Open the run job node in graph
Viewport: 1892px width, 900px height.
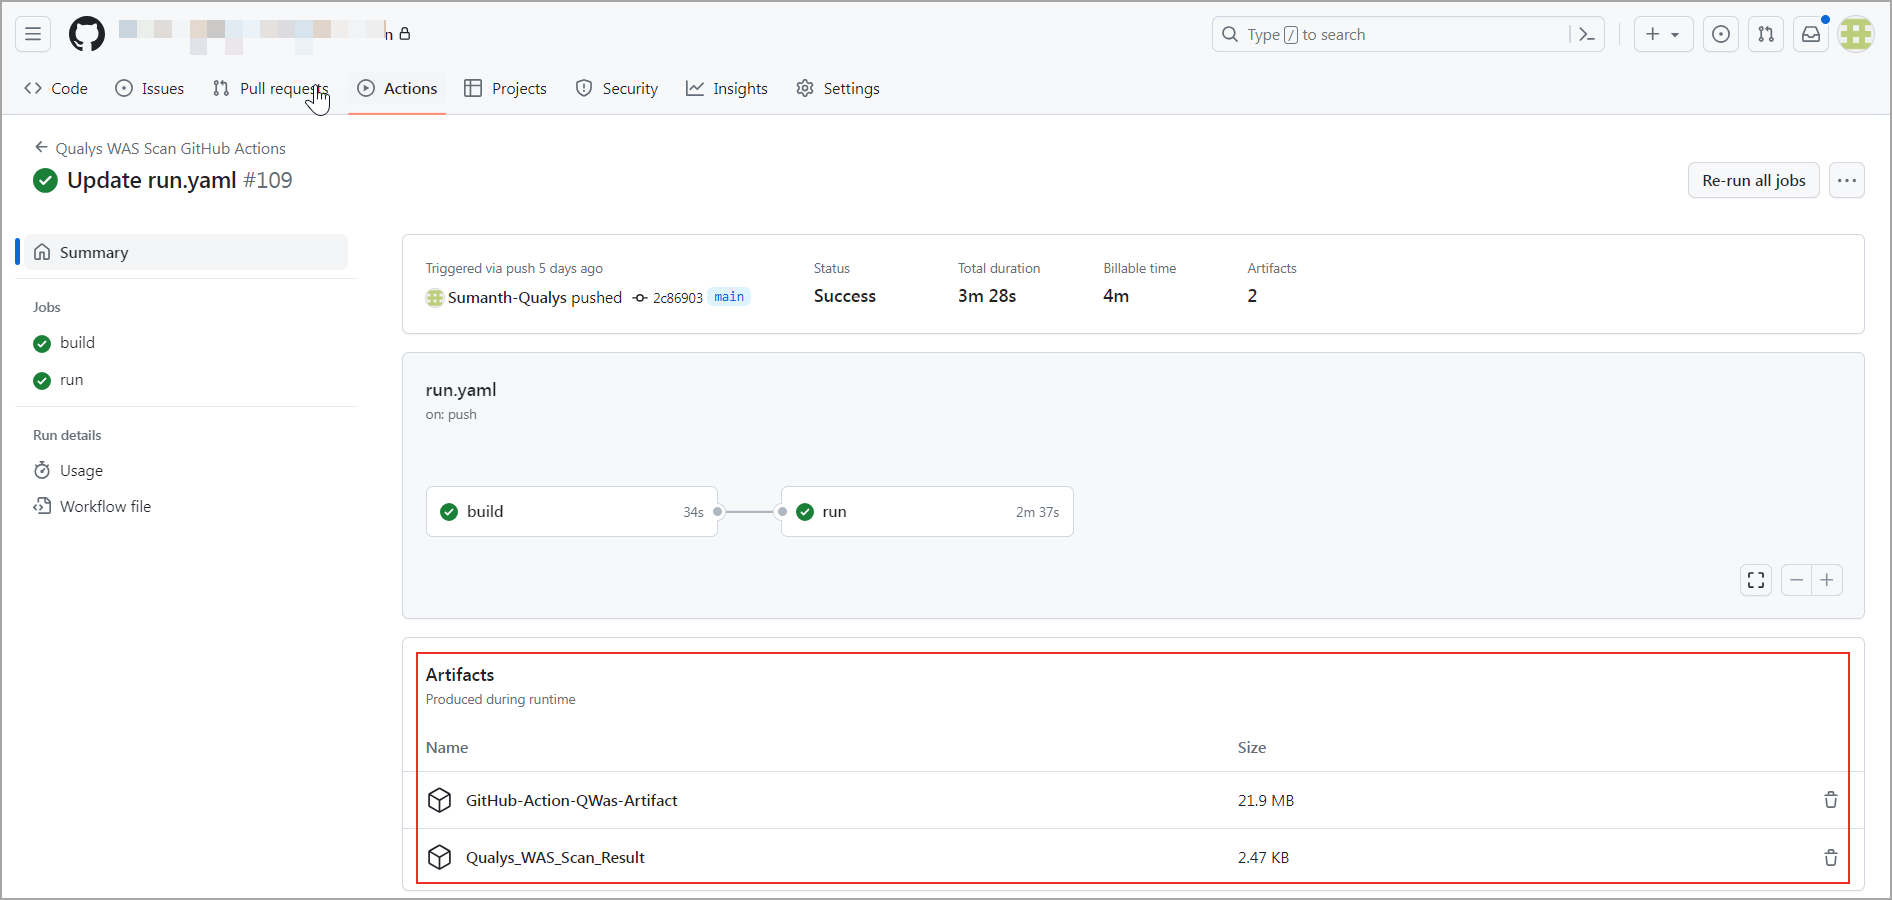(928, 512)
